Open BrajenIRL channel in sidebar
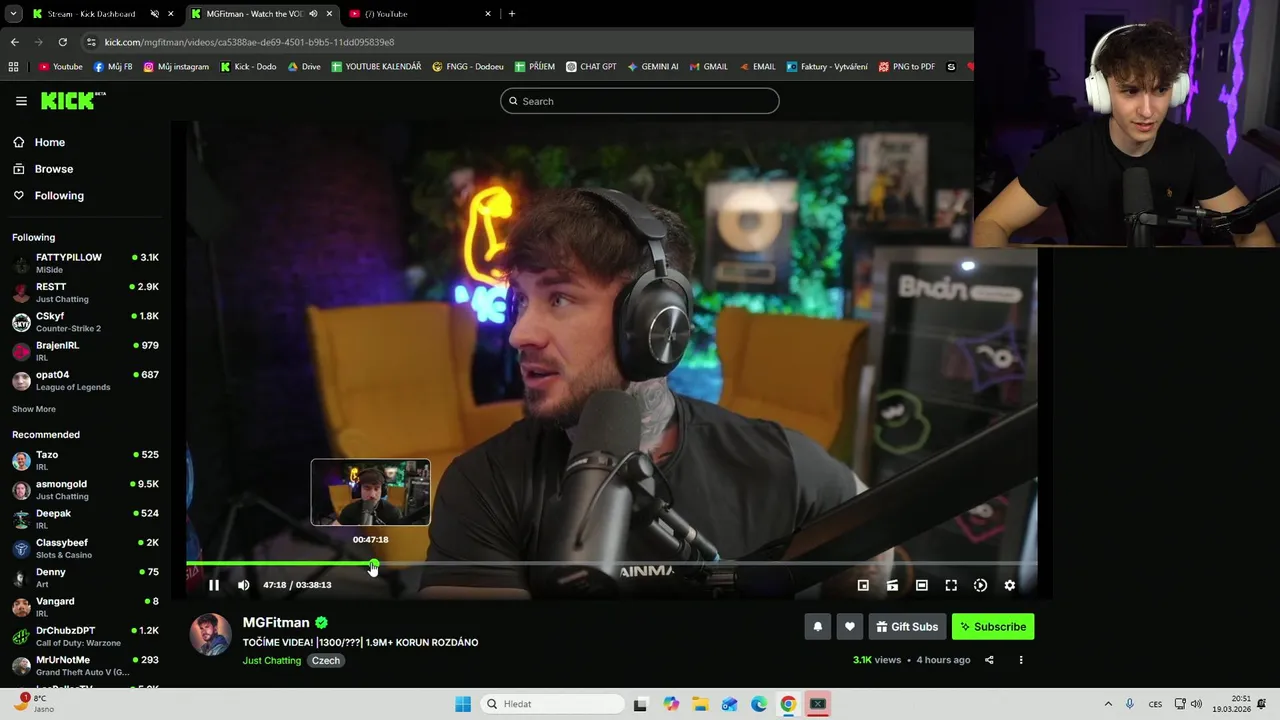Viewport: 1280px width, 720px height. [x=85, y=351]
